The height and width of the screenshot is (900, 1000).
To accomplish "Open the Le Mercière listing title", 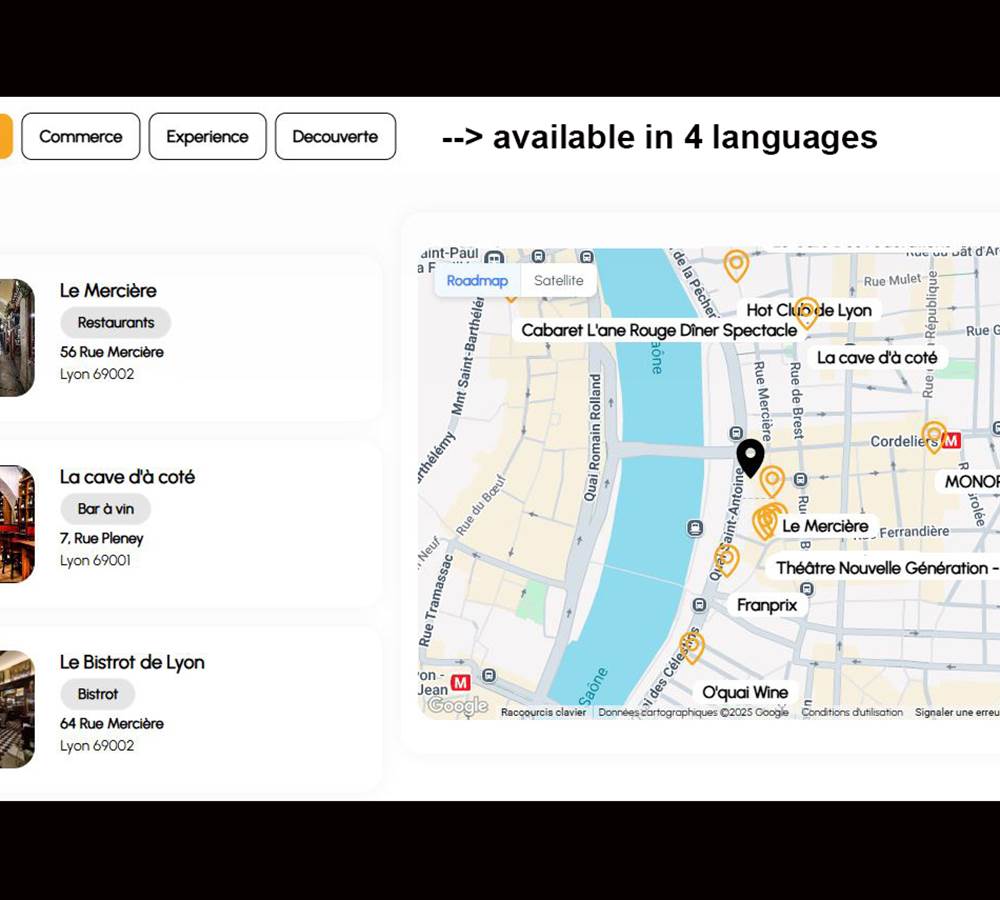I will pos(108,291).
